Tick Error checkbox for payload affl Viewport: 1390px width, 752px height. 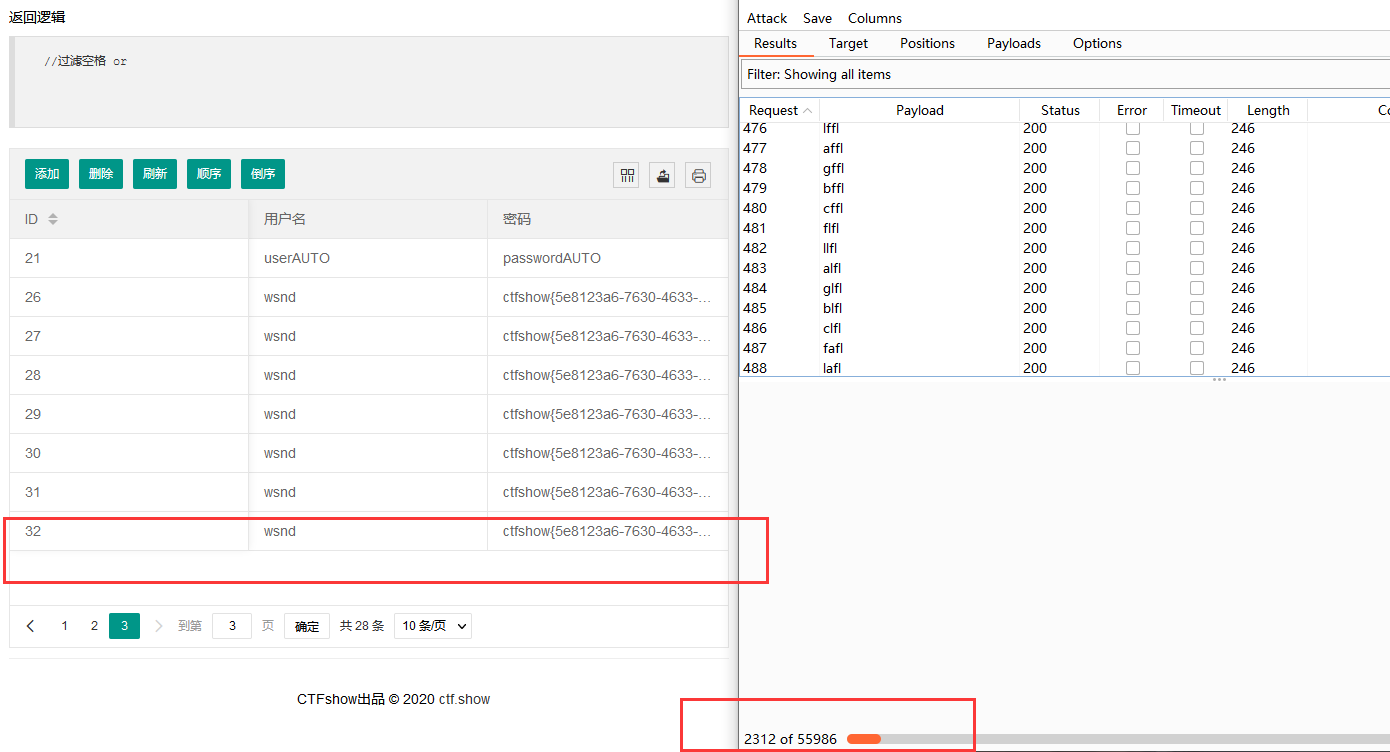coord(1132,148)
